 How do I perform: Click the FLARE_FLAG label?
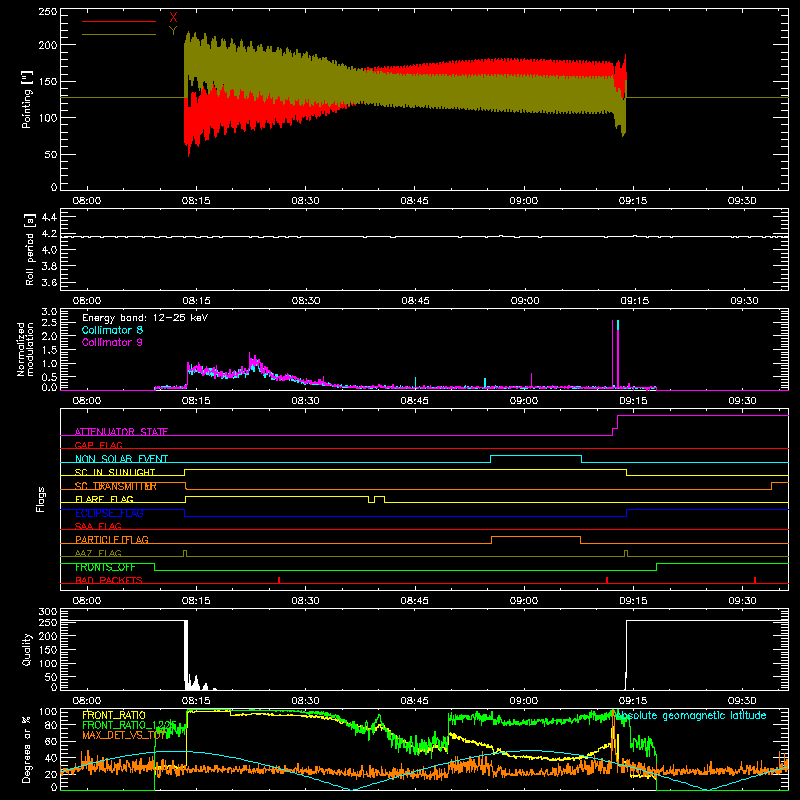click(104, 499)
